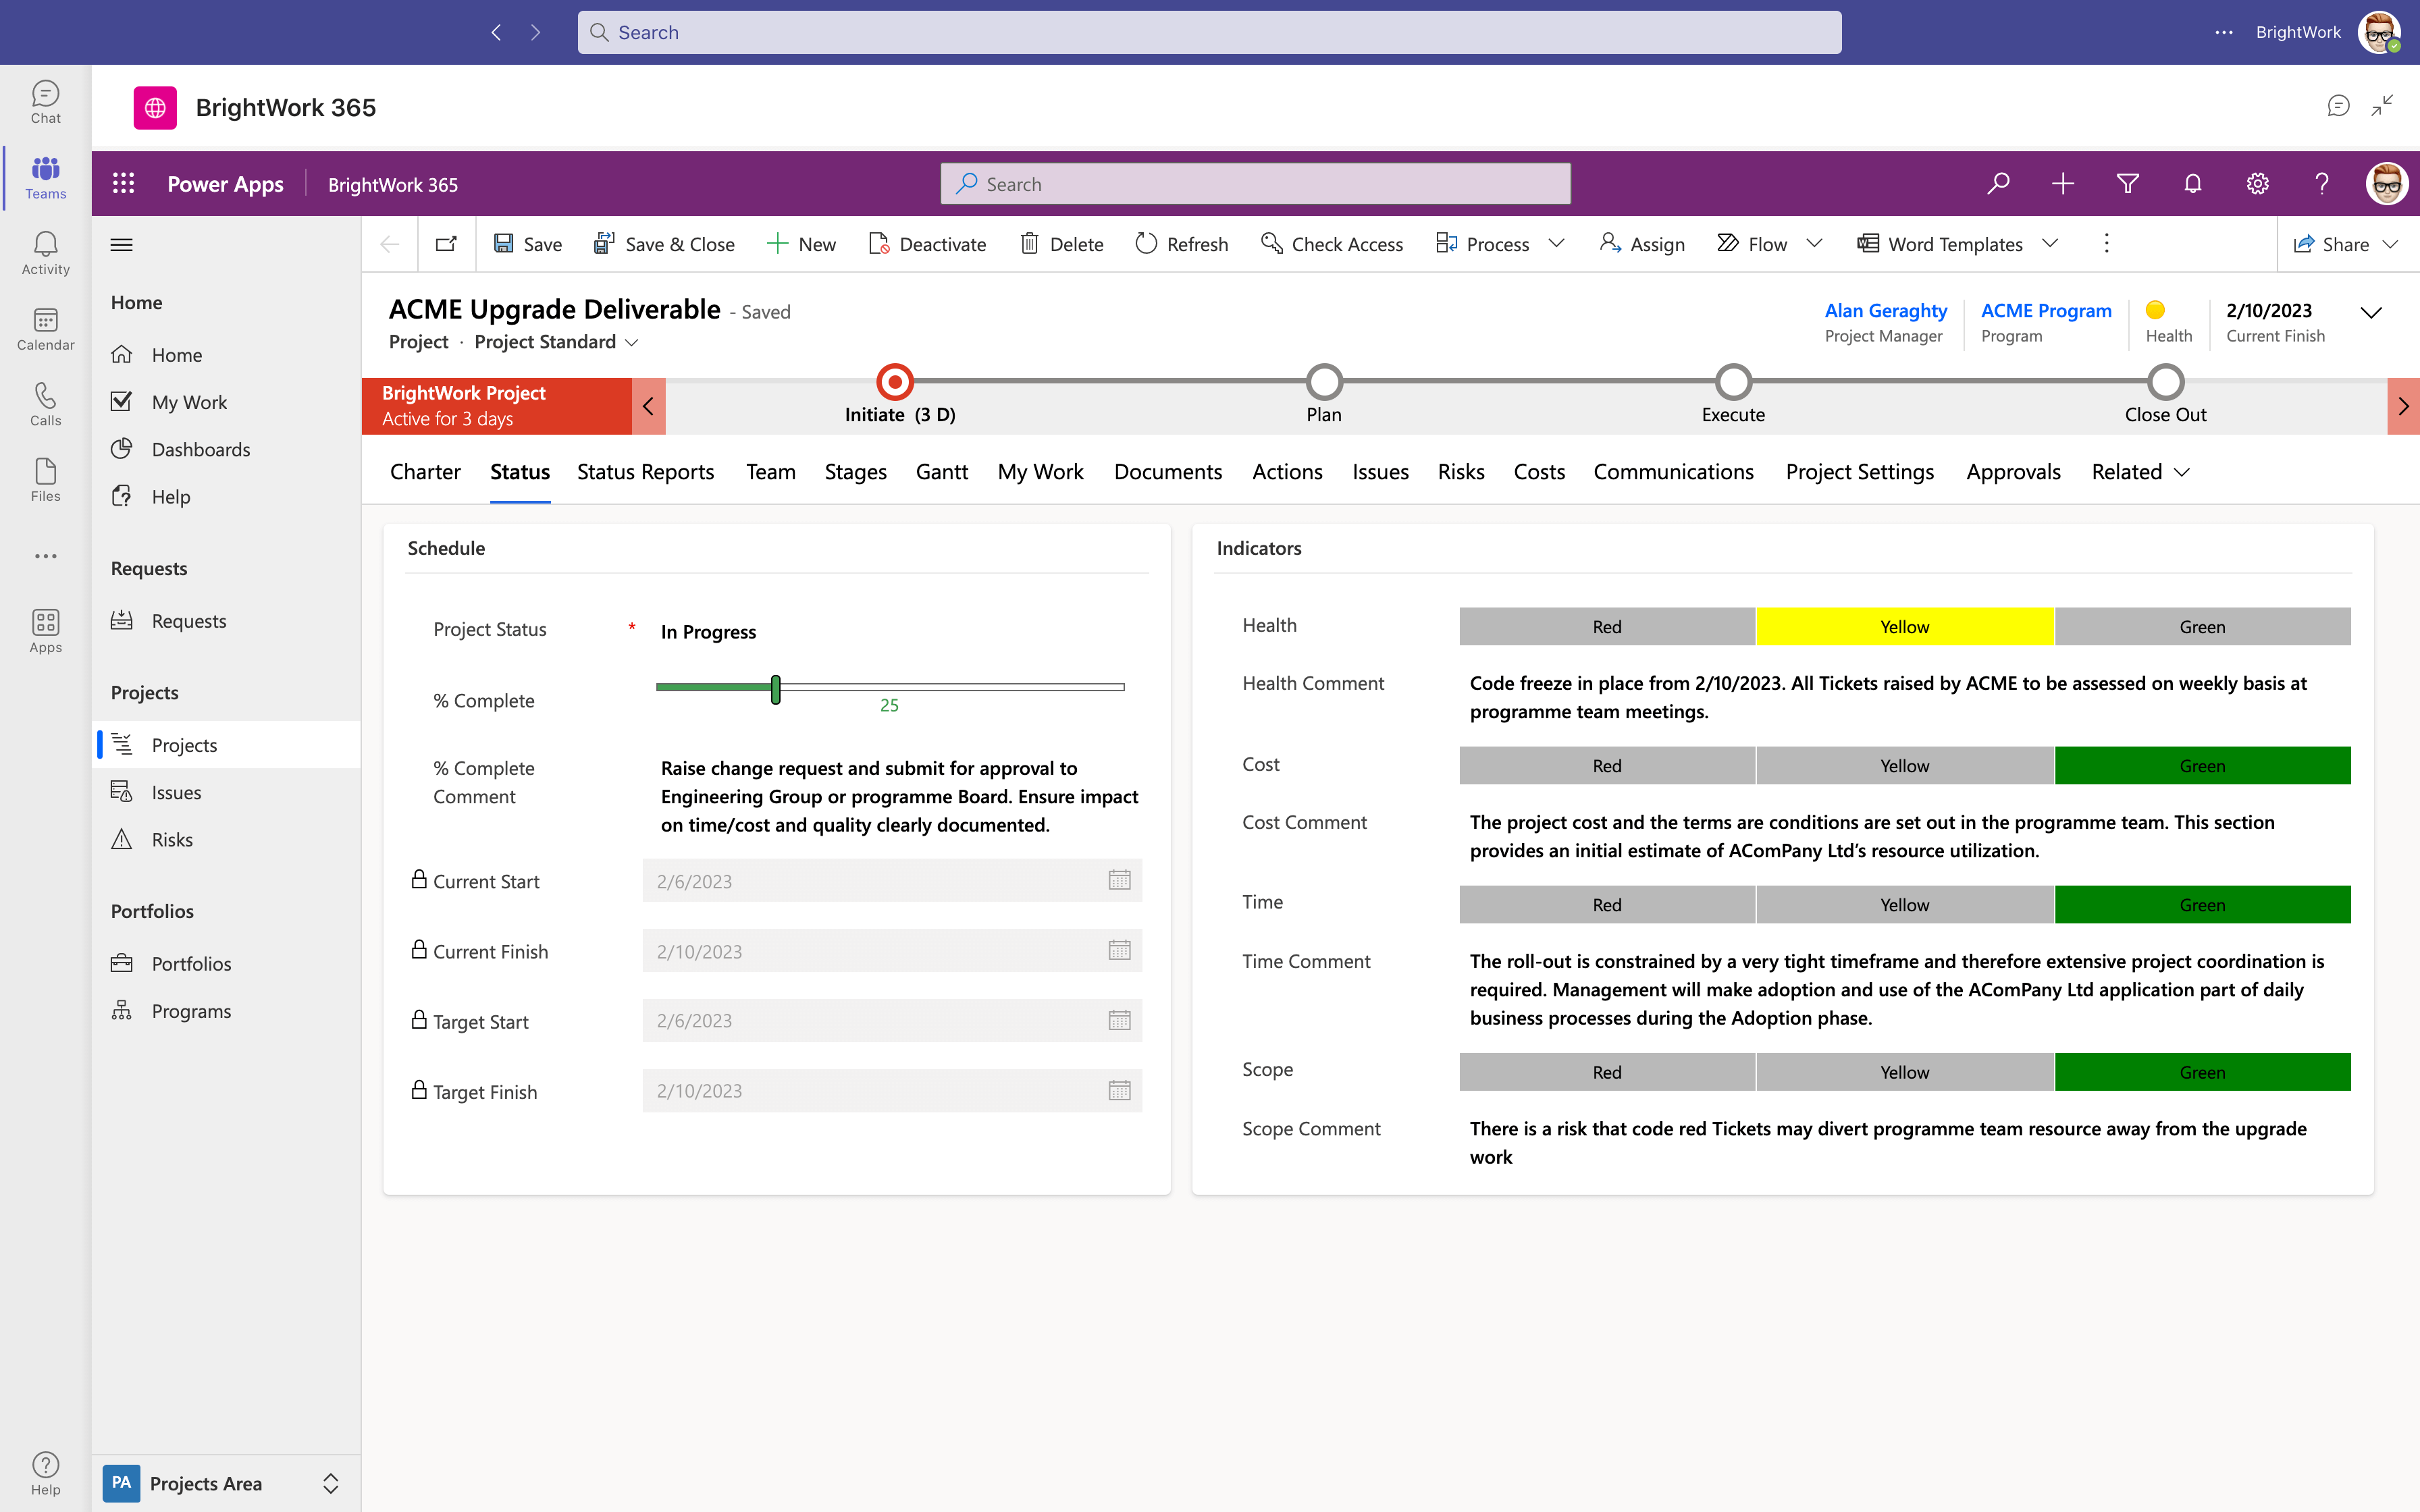Open the Apps icon in Teams sidebar

pyautogui.click(x=45, y=631)
